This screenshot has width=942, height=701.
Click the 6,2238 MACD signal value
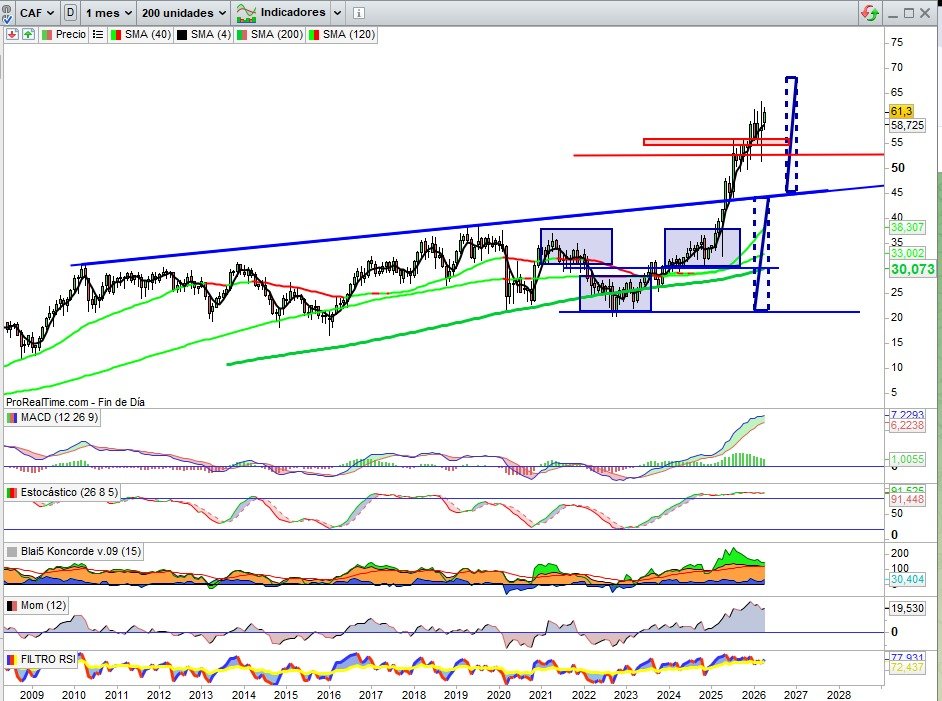tap(907, 425)
